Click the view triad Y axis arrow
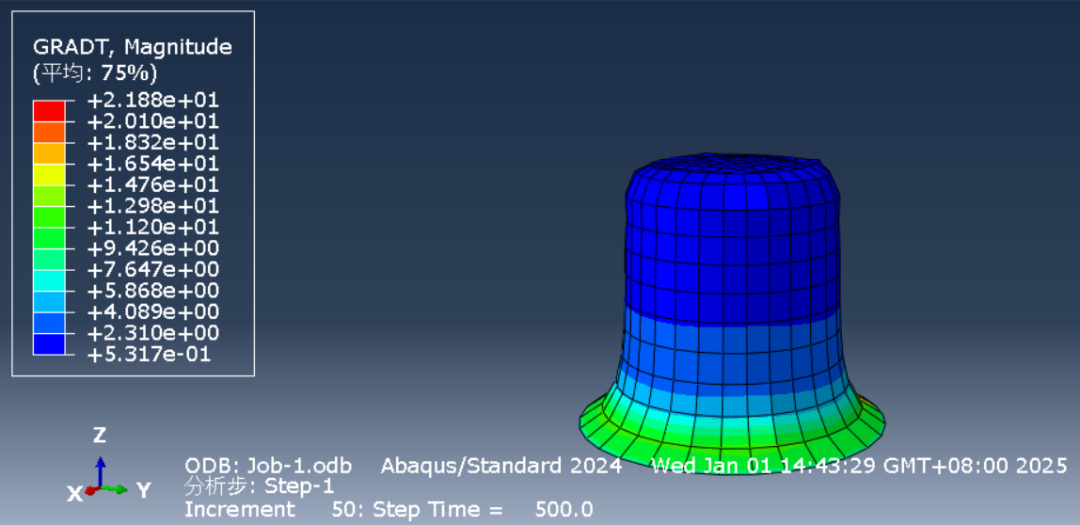The width and height of the screenshot is (1080, 525). click(118, 489)
